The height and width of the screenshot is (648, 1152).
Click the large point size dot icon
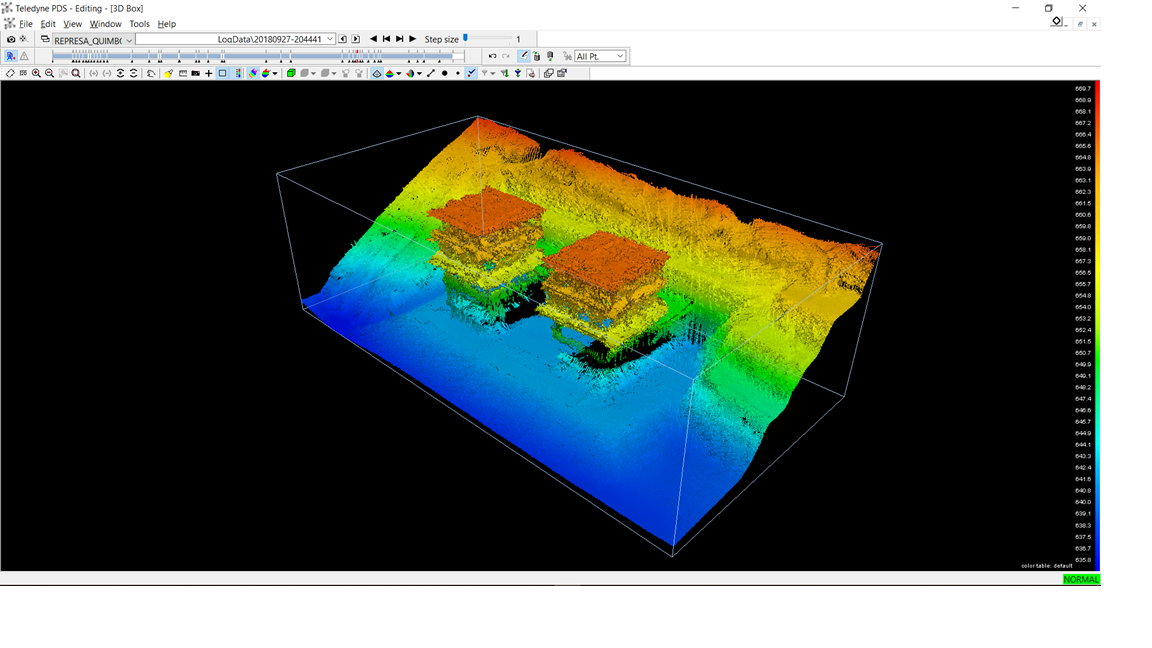445,73
